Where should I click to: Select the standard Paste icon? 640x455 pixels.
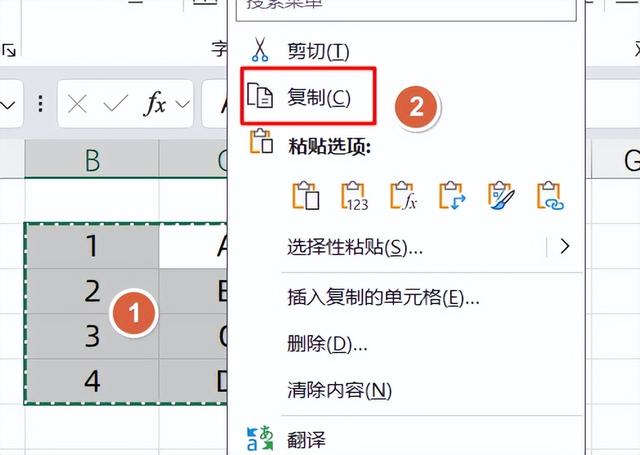(306, 196)
